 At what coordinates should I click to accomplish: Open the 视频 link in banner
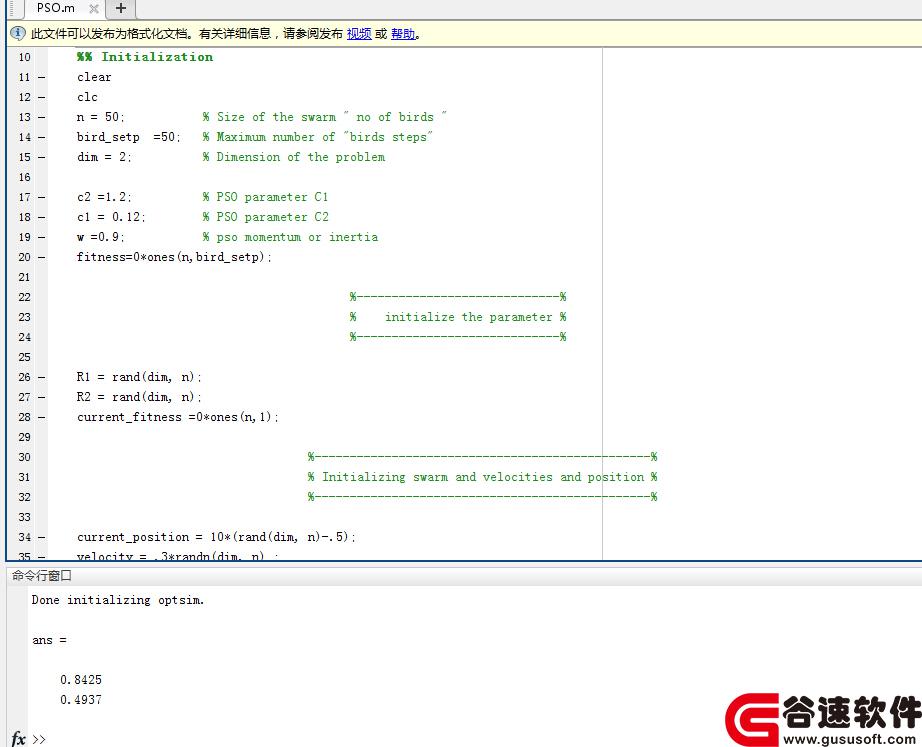[359, 34]
